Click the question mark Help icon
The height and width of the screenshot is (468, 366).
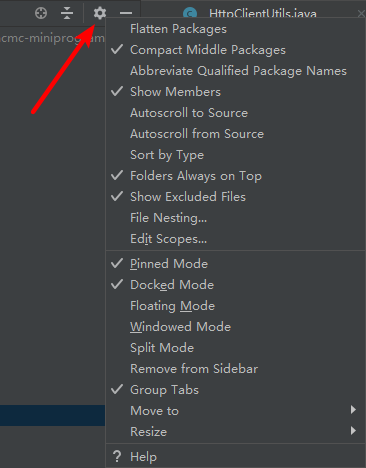tap(117, 456)
